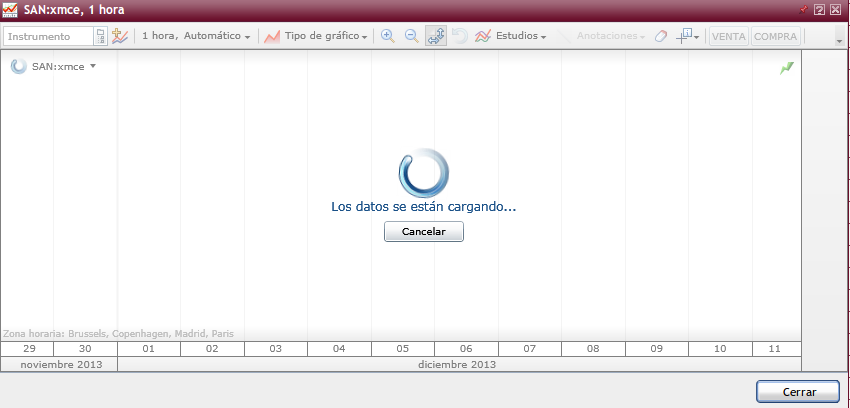Click the add comparison chart icon
Screen dimensions: 850x408
click(x=120, y=36)
